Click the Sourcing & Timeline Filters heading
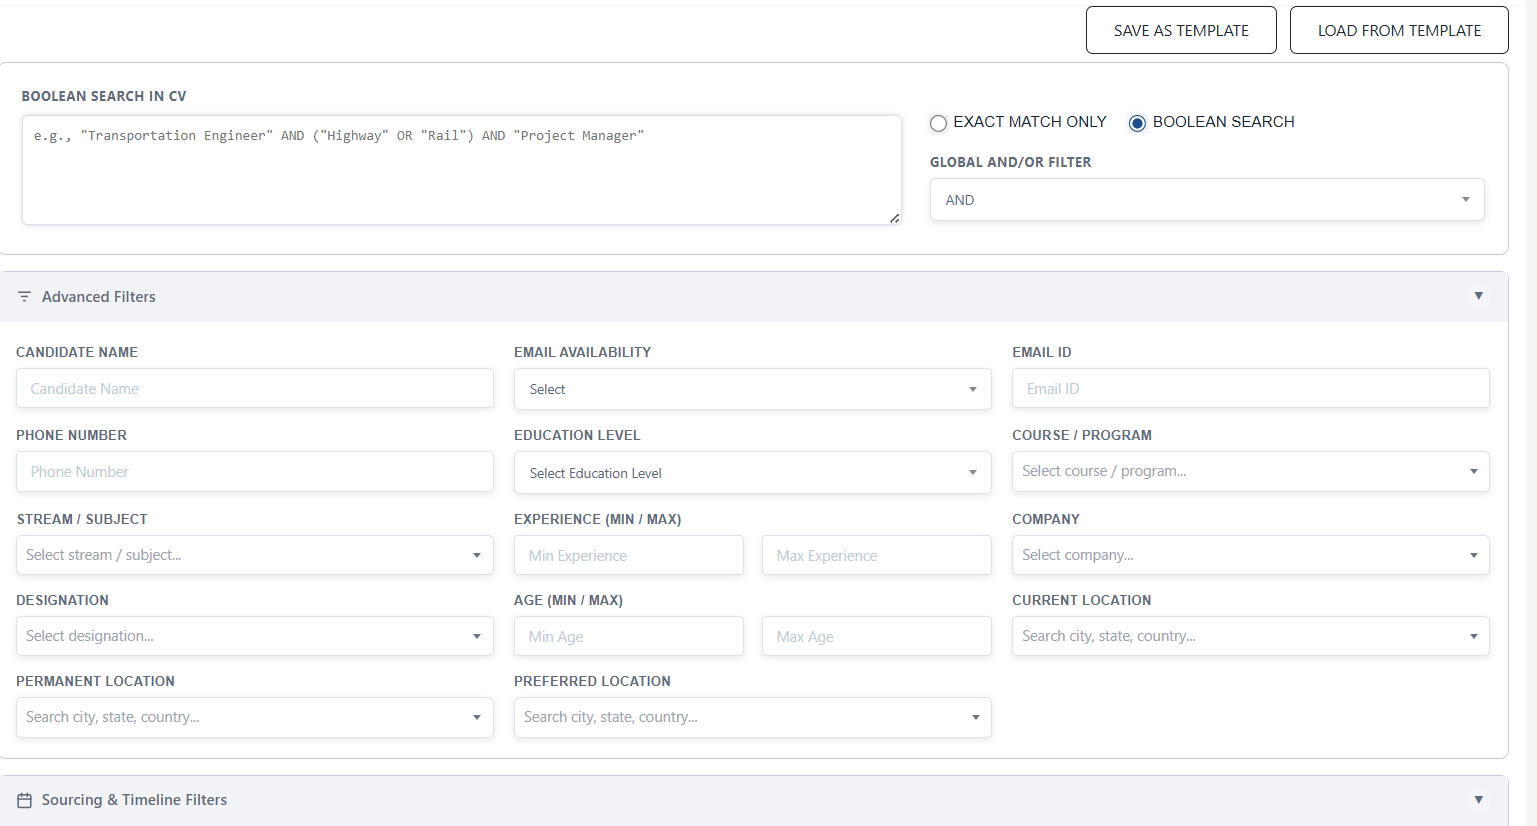Viewport: 1537px width, 826px height. [x=134, y=800]
